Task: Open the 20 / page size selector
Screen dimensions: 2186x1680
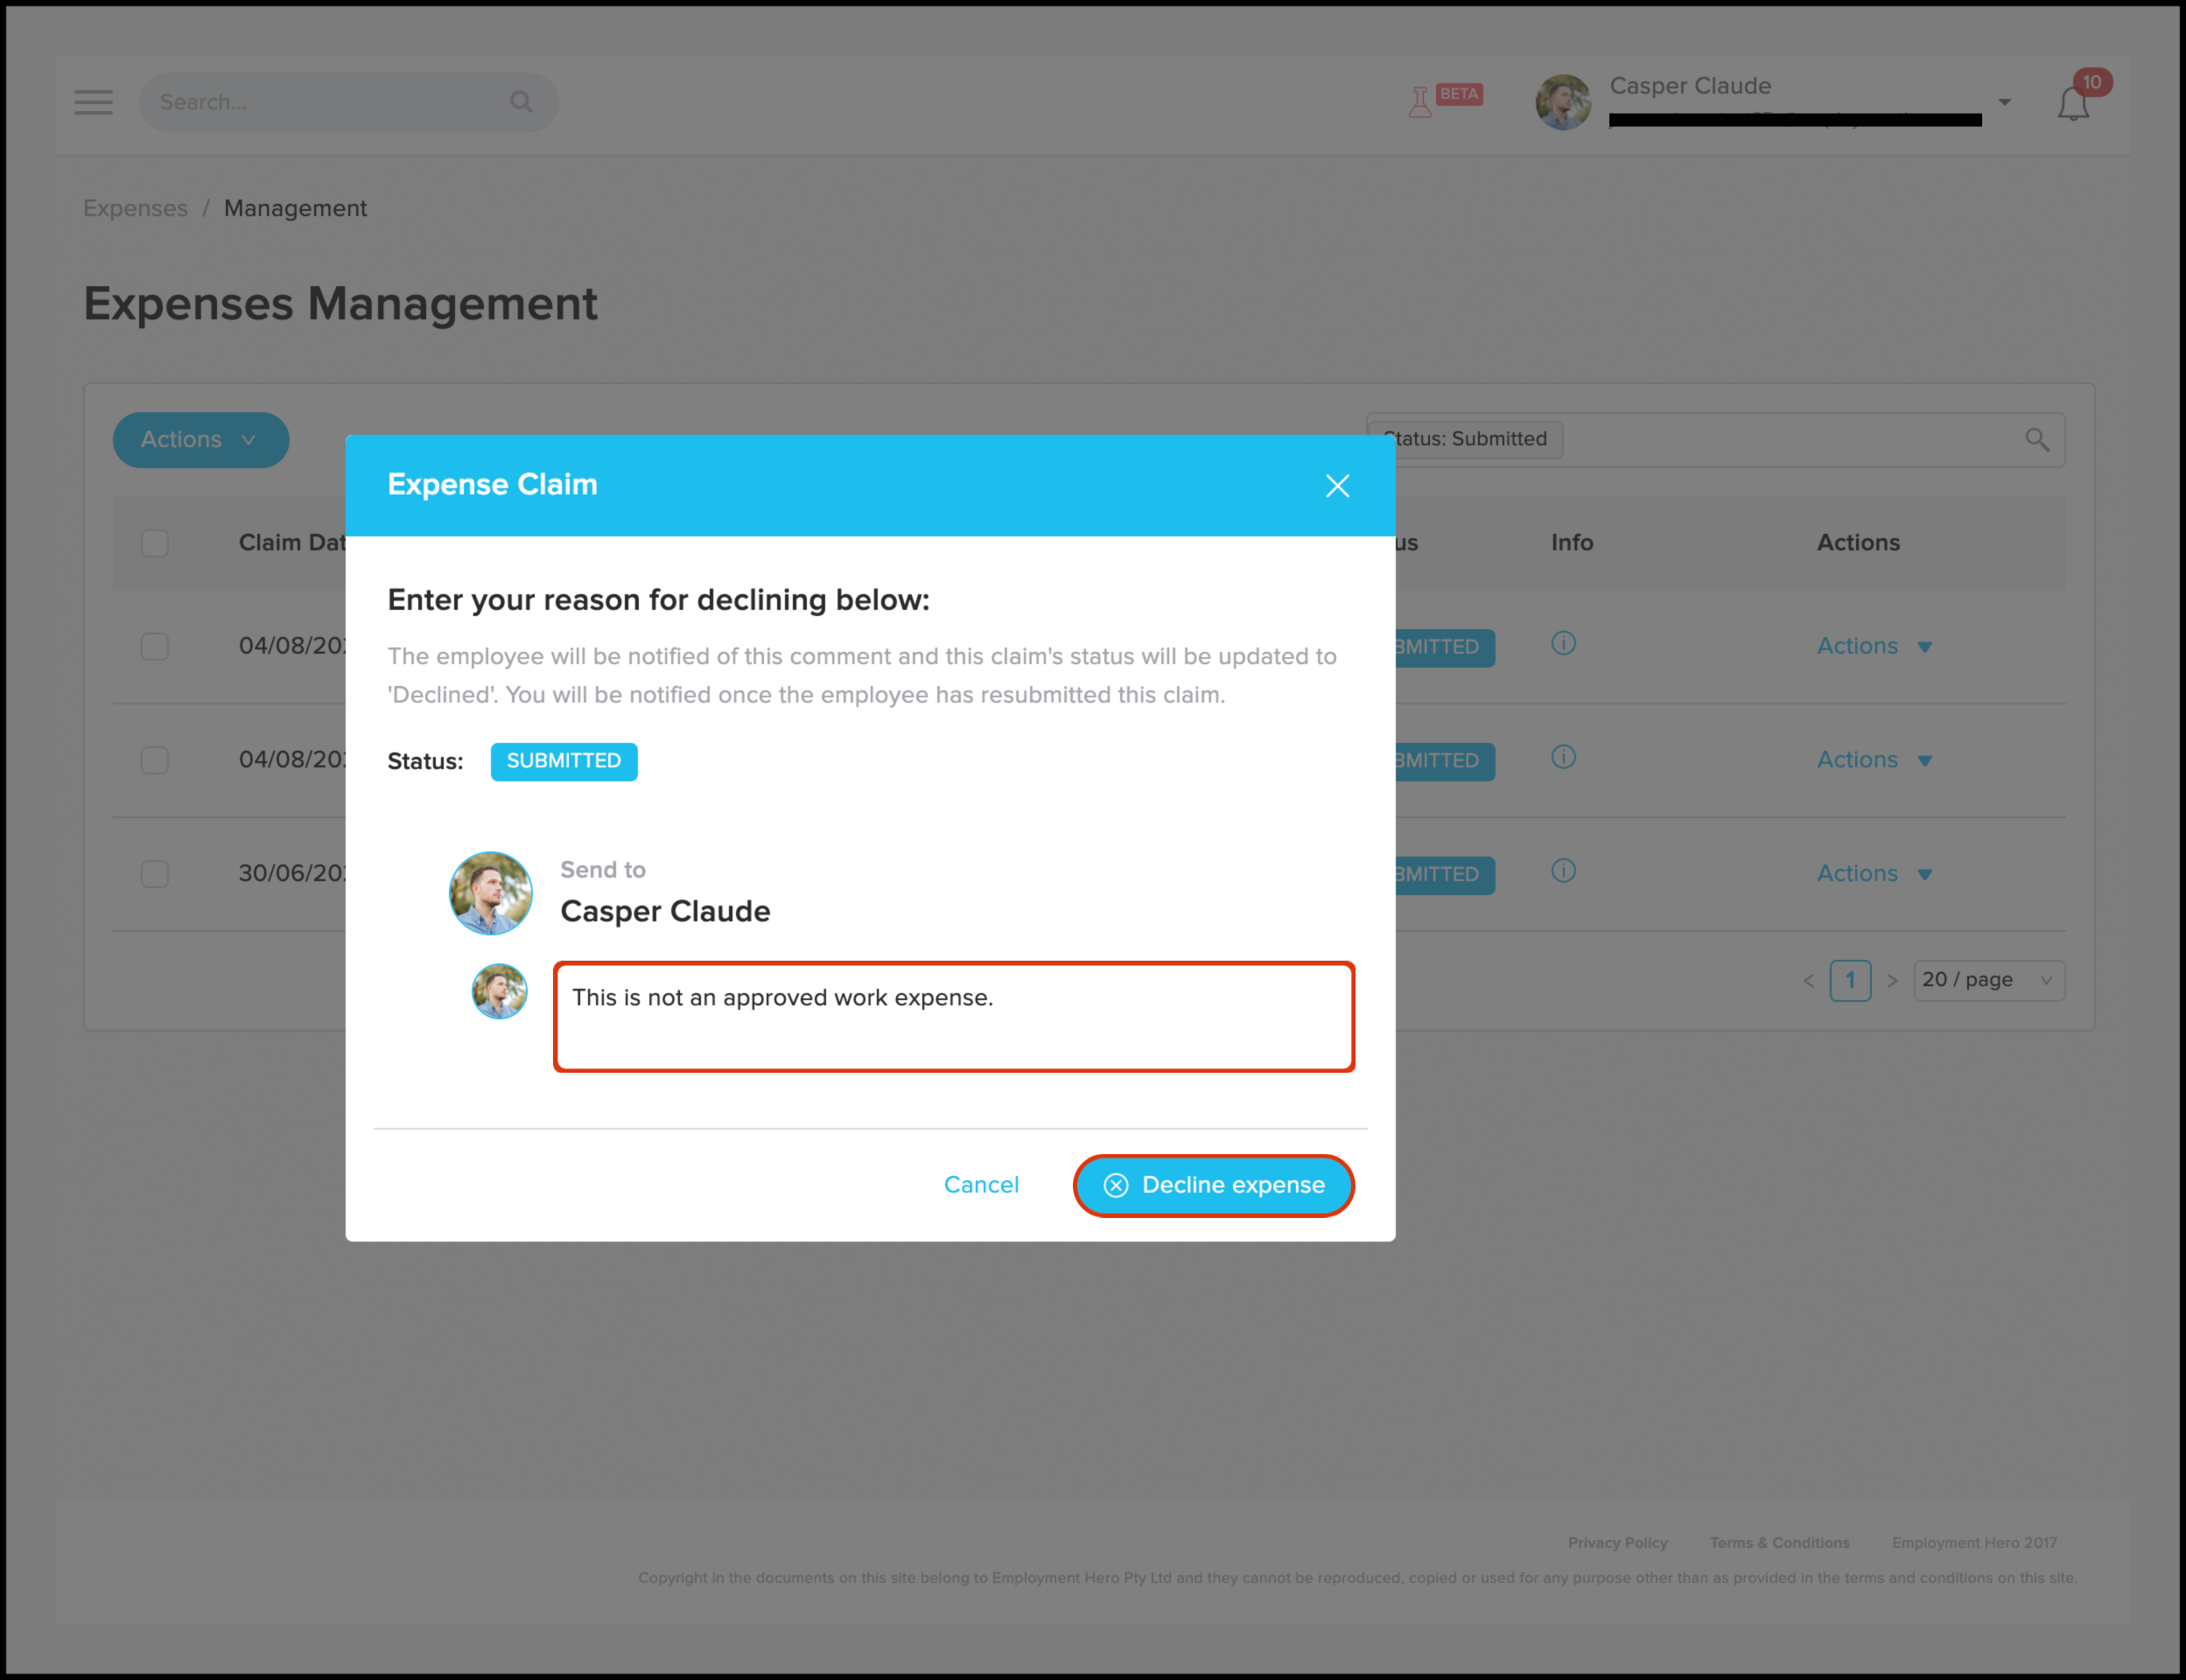Action: coord(1987,980)
